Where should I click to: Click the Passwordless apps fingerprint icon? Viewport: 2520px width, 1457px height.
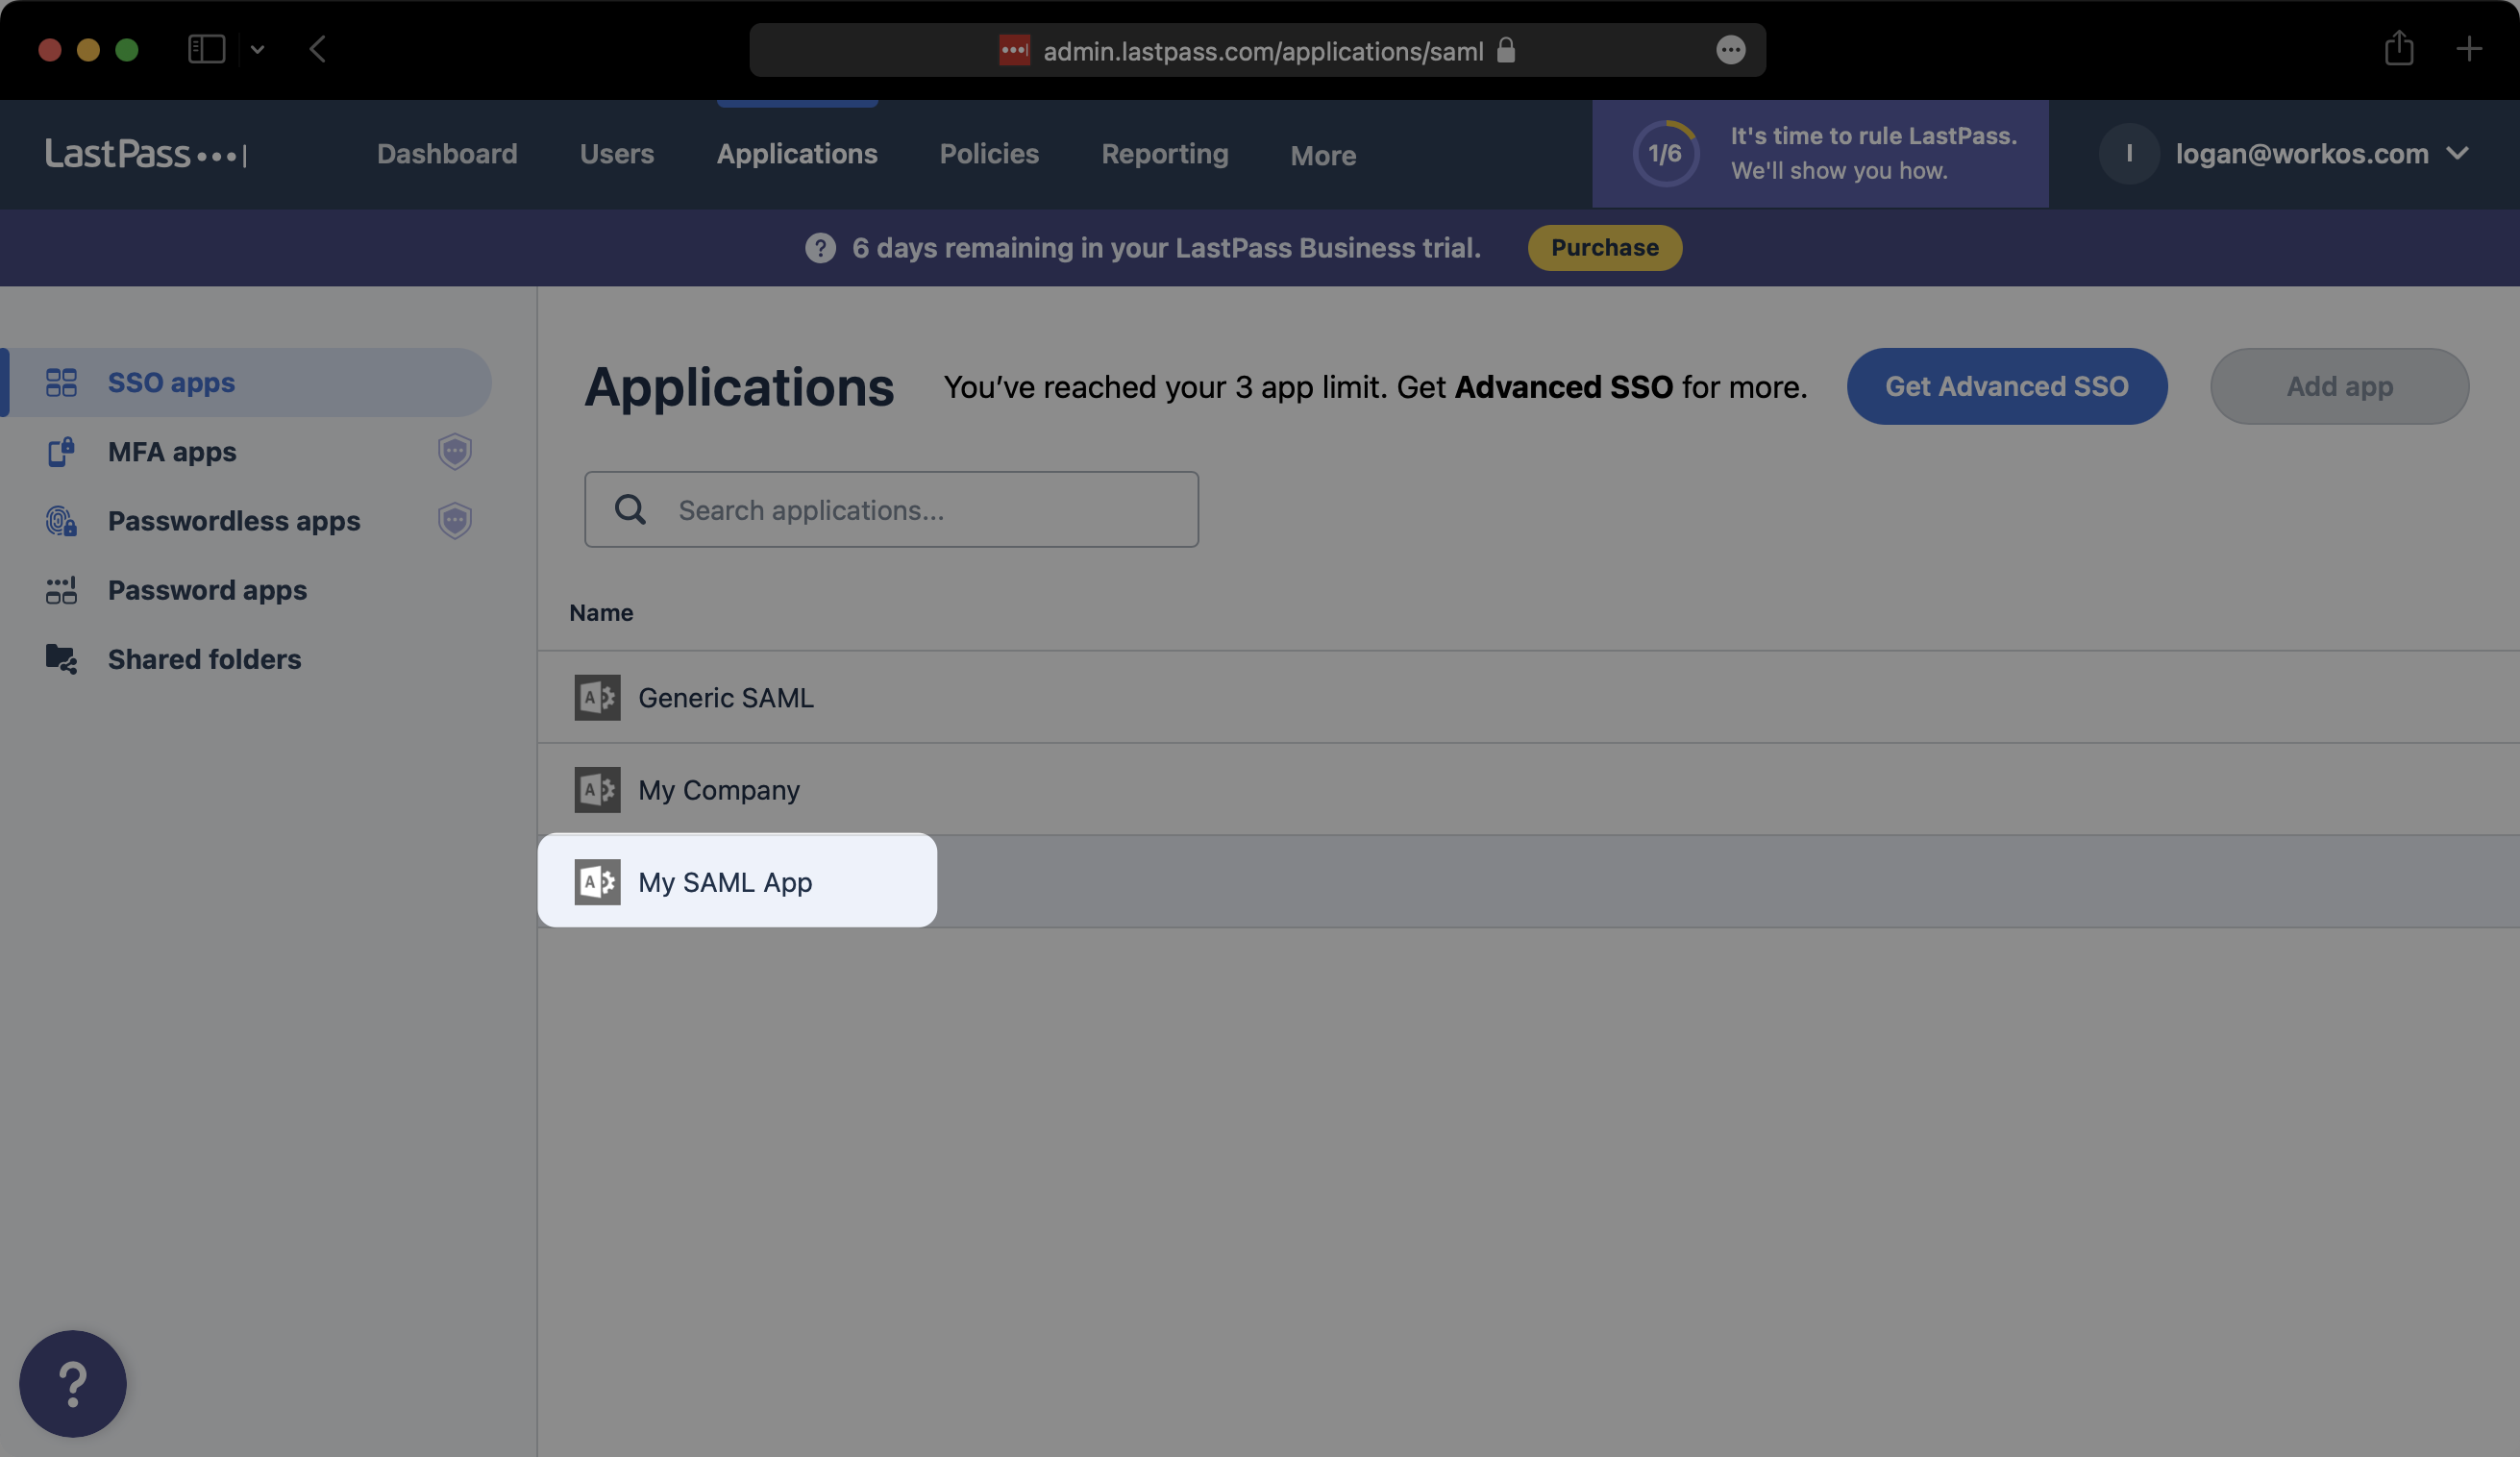click(61, 521)
